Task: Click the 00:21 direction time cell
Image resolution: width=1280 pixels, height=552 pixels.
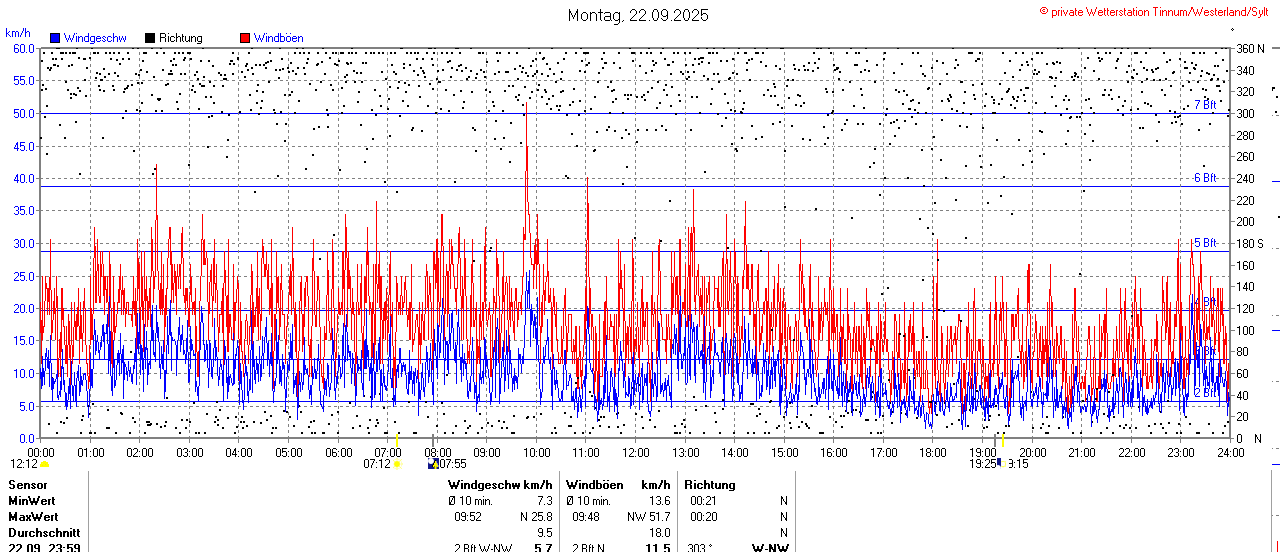Action: point(704,501)
